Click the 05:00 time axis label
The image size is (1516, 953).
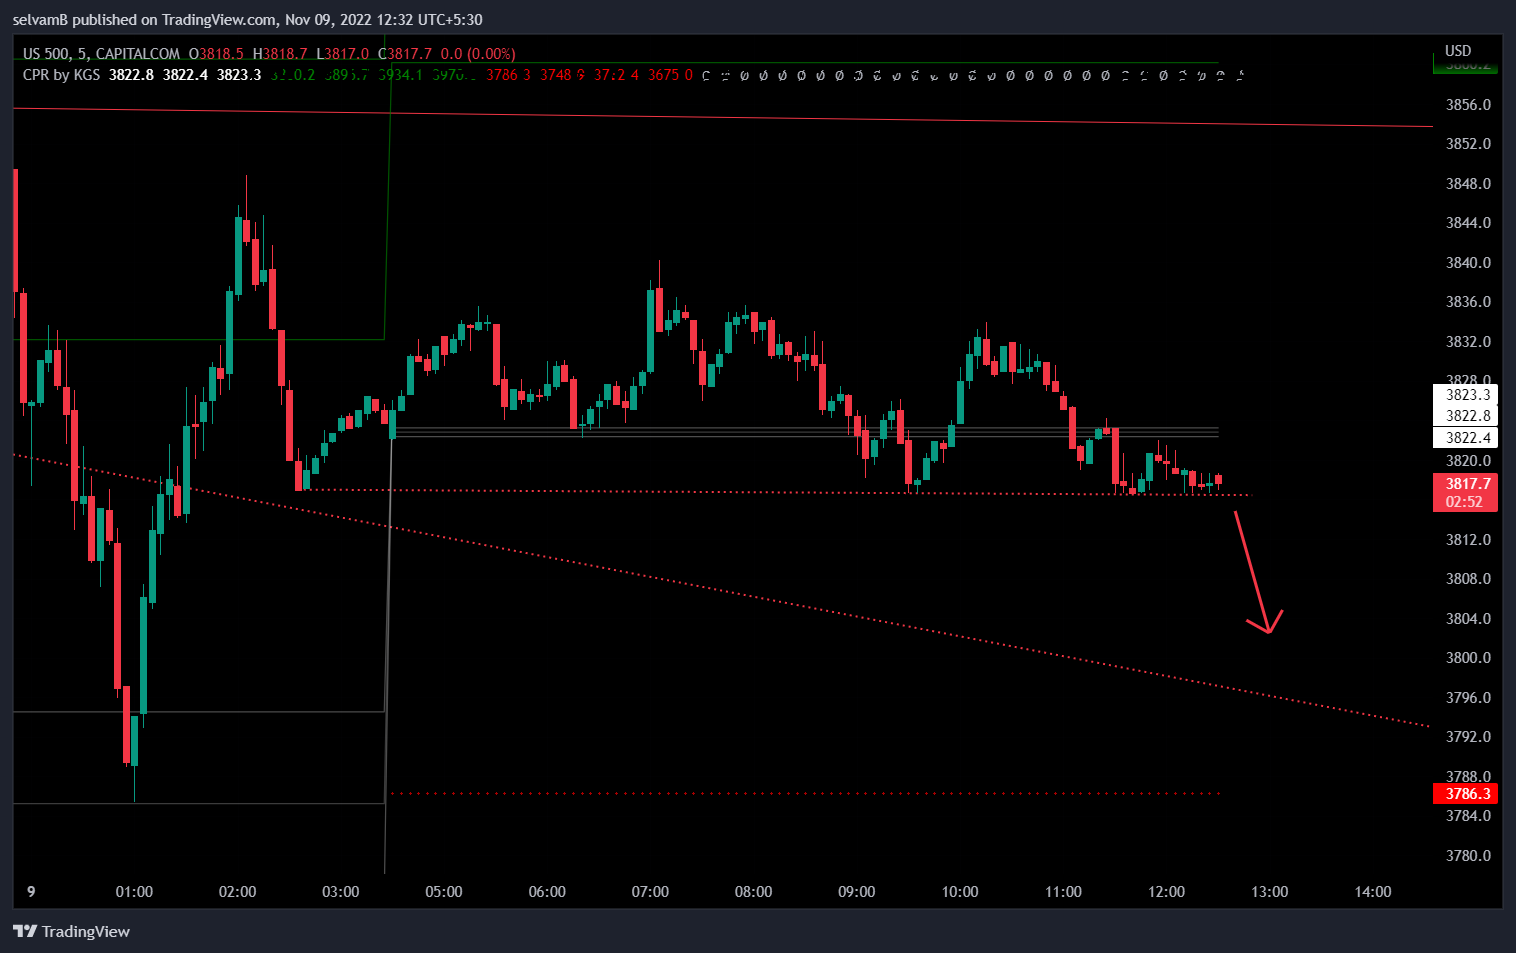point(443,892)
